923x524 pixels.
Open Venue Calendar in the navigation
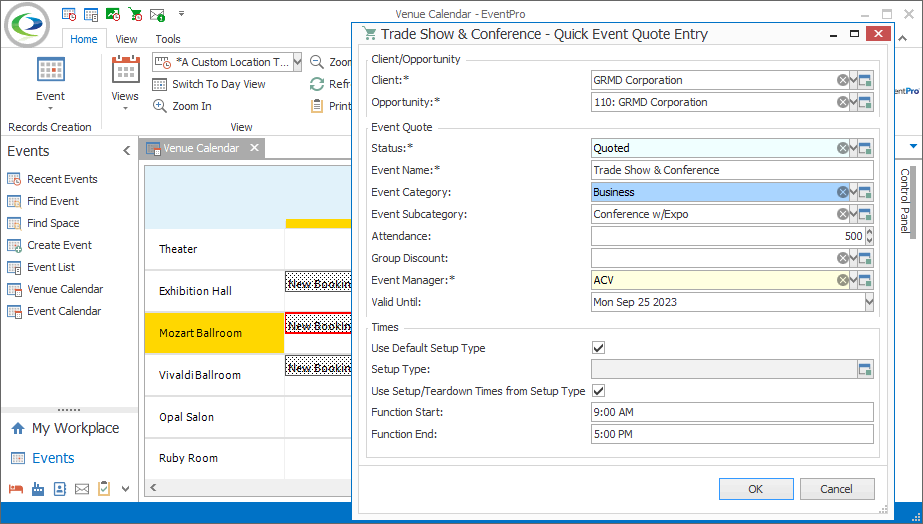coord(55,289)
